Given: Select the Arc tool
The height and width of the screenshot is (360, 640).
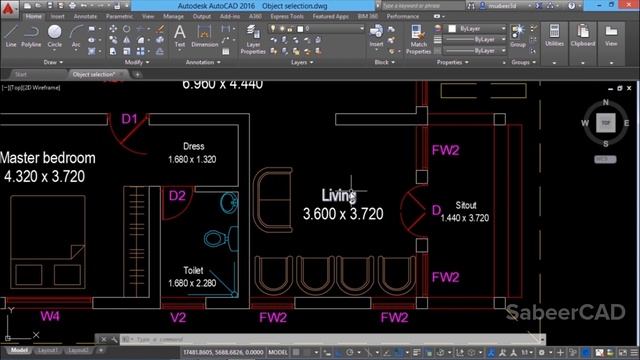Looking at the screenshot, I should click(76, 36).
